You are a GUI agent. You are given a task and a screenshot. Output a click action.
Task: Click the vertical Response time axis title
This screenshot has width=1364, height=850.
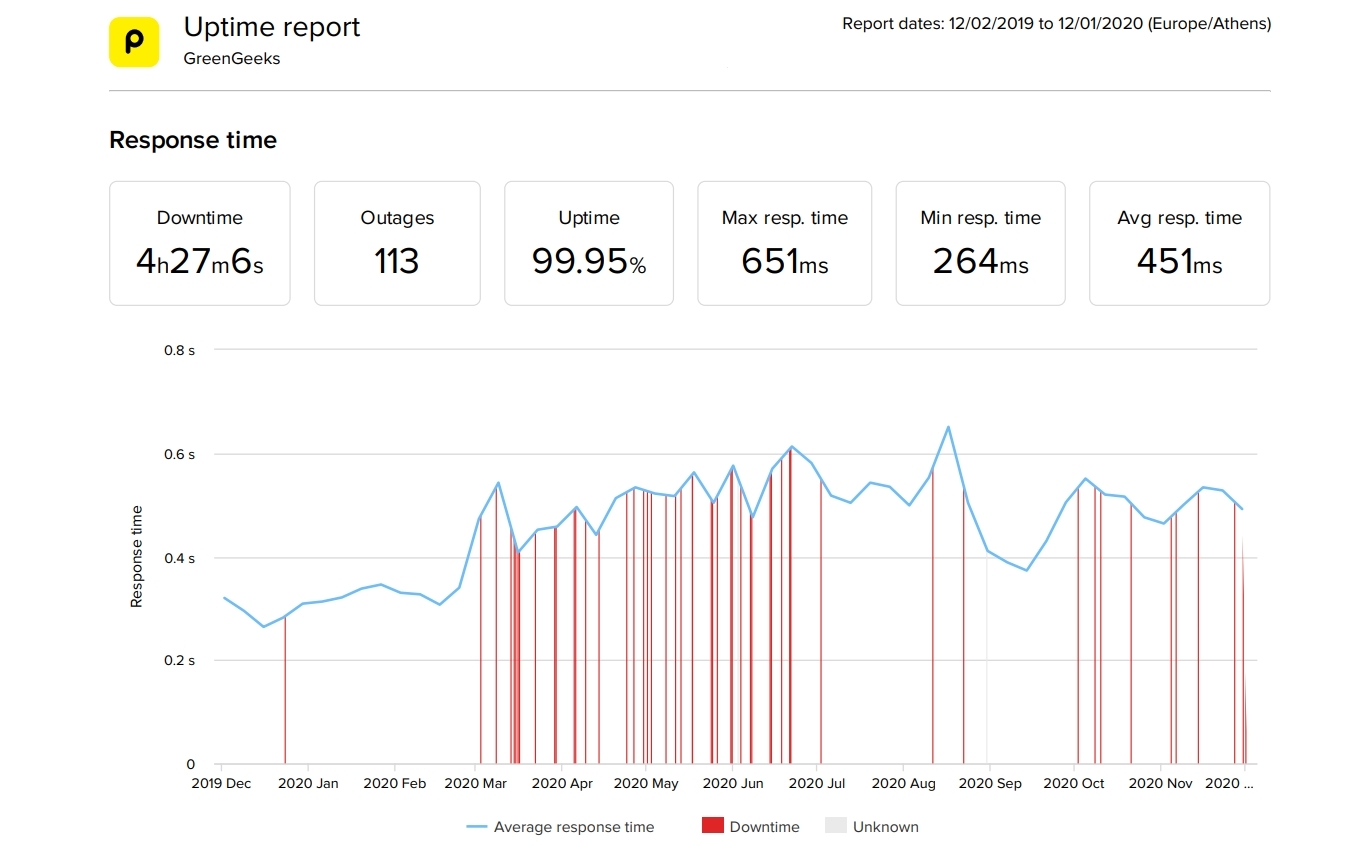click(x=137, y=557)
